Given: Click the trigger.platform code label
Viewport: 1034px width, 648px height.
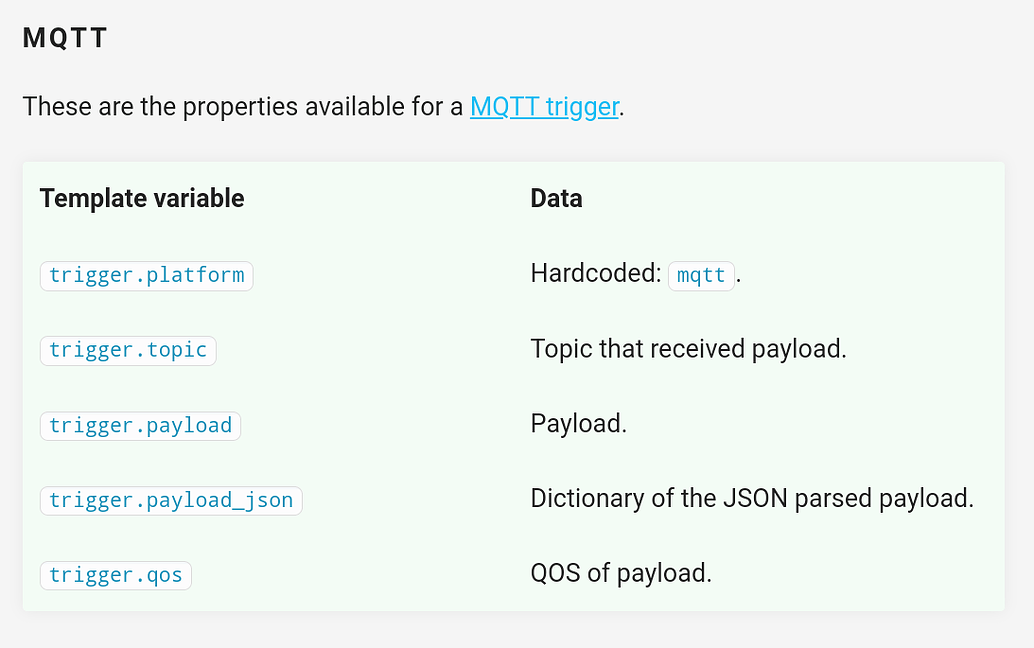Looking at the screenshot, I should 146,275.
